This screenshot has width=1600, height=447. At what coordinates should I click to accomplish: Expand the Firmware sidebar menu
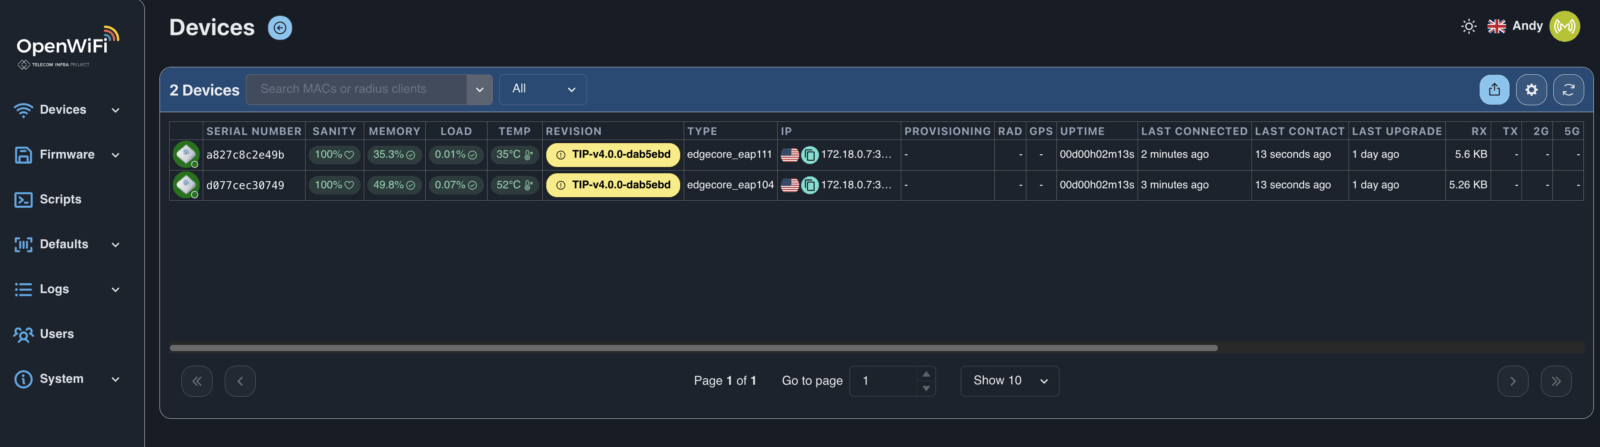(67, 155)
